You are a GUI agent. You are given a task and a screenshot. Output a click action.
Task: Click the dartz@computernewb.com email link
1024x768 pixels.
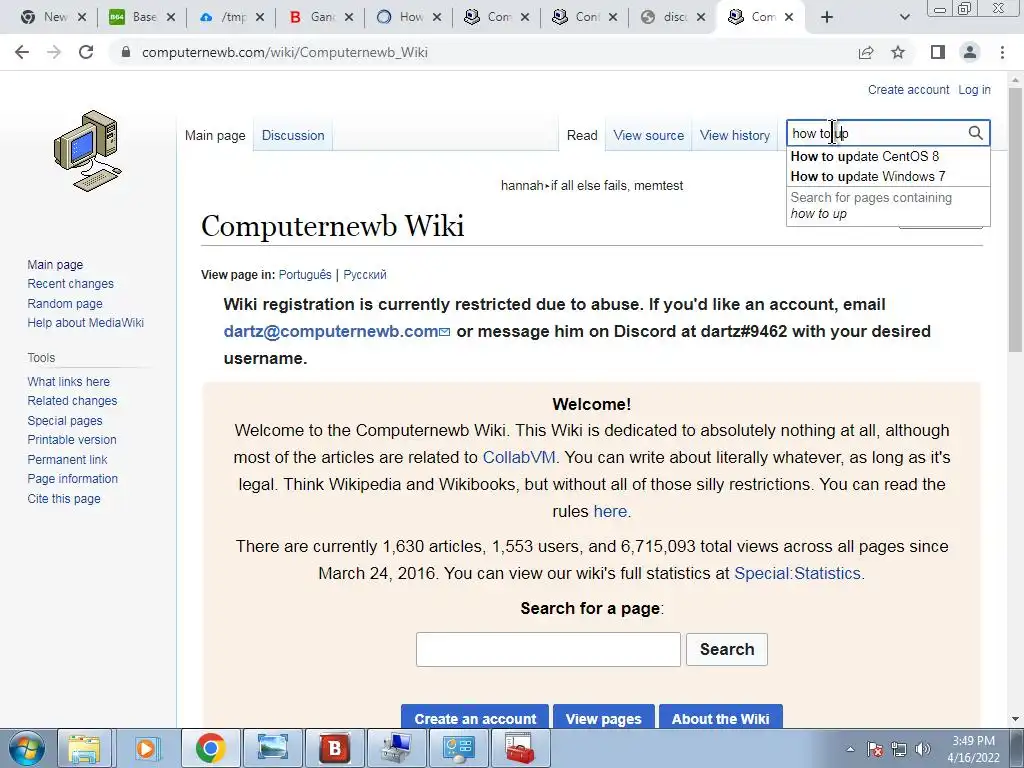coord(336,331)
